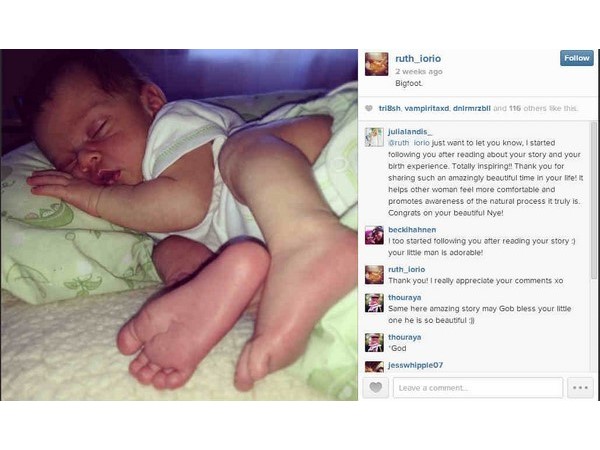
Task: Click the @ruth_iorio mention in first comment
Action: (409, 143)
